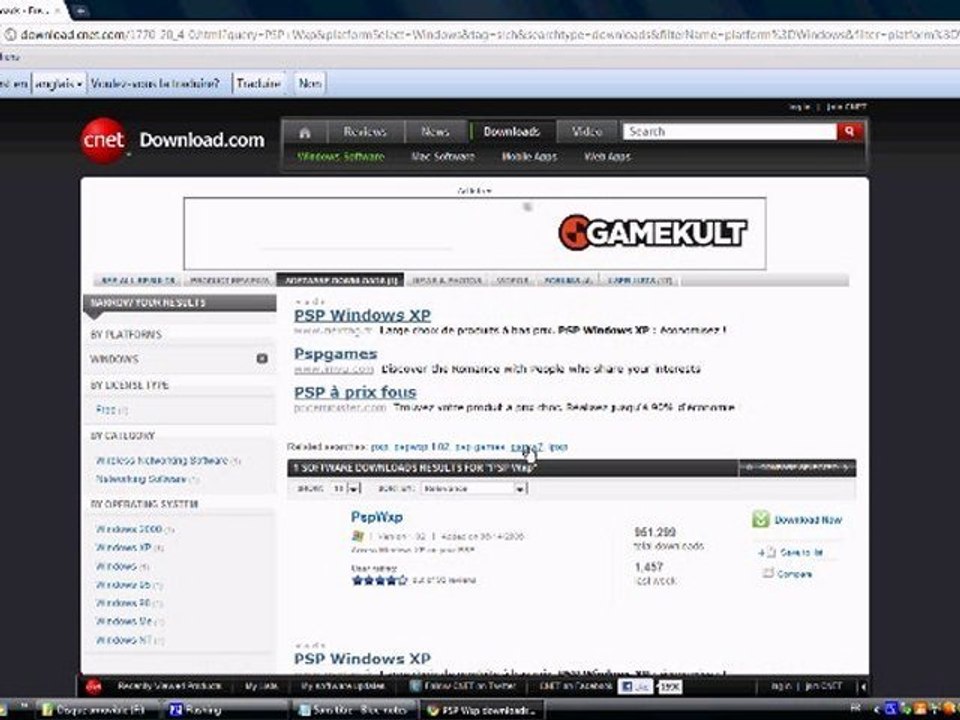Click the Traduire button
The height and width of the screenshot is (720, 960).
[258, 83]
